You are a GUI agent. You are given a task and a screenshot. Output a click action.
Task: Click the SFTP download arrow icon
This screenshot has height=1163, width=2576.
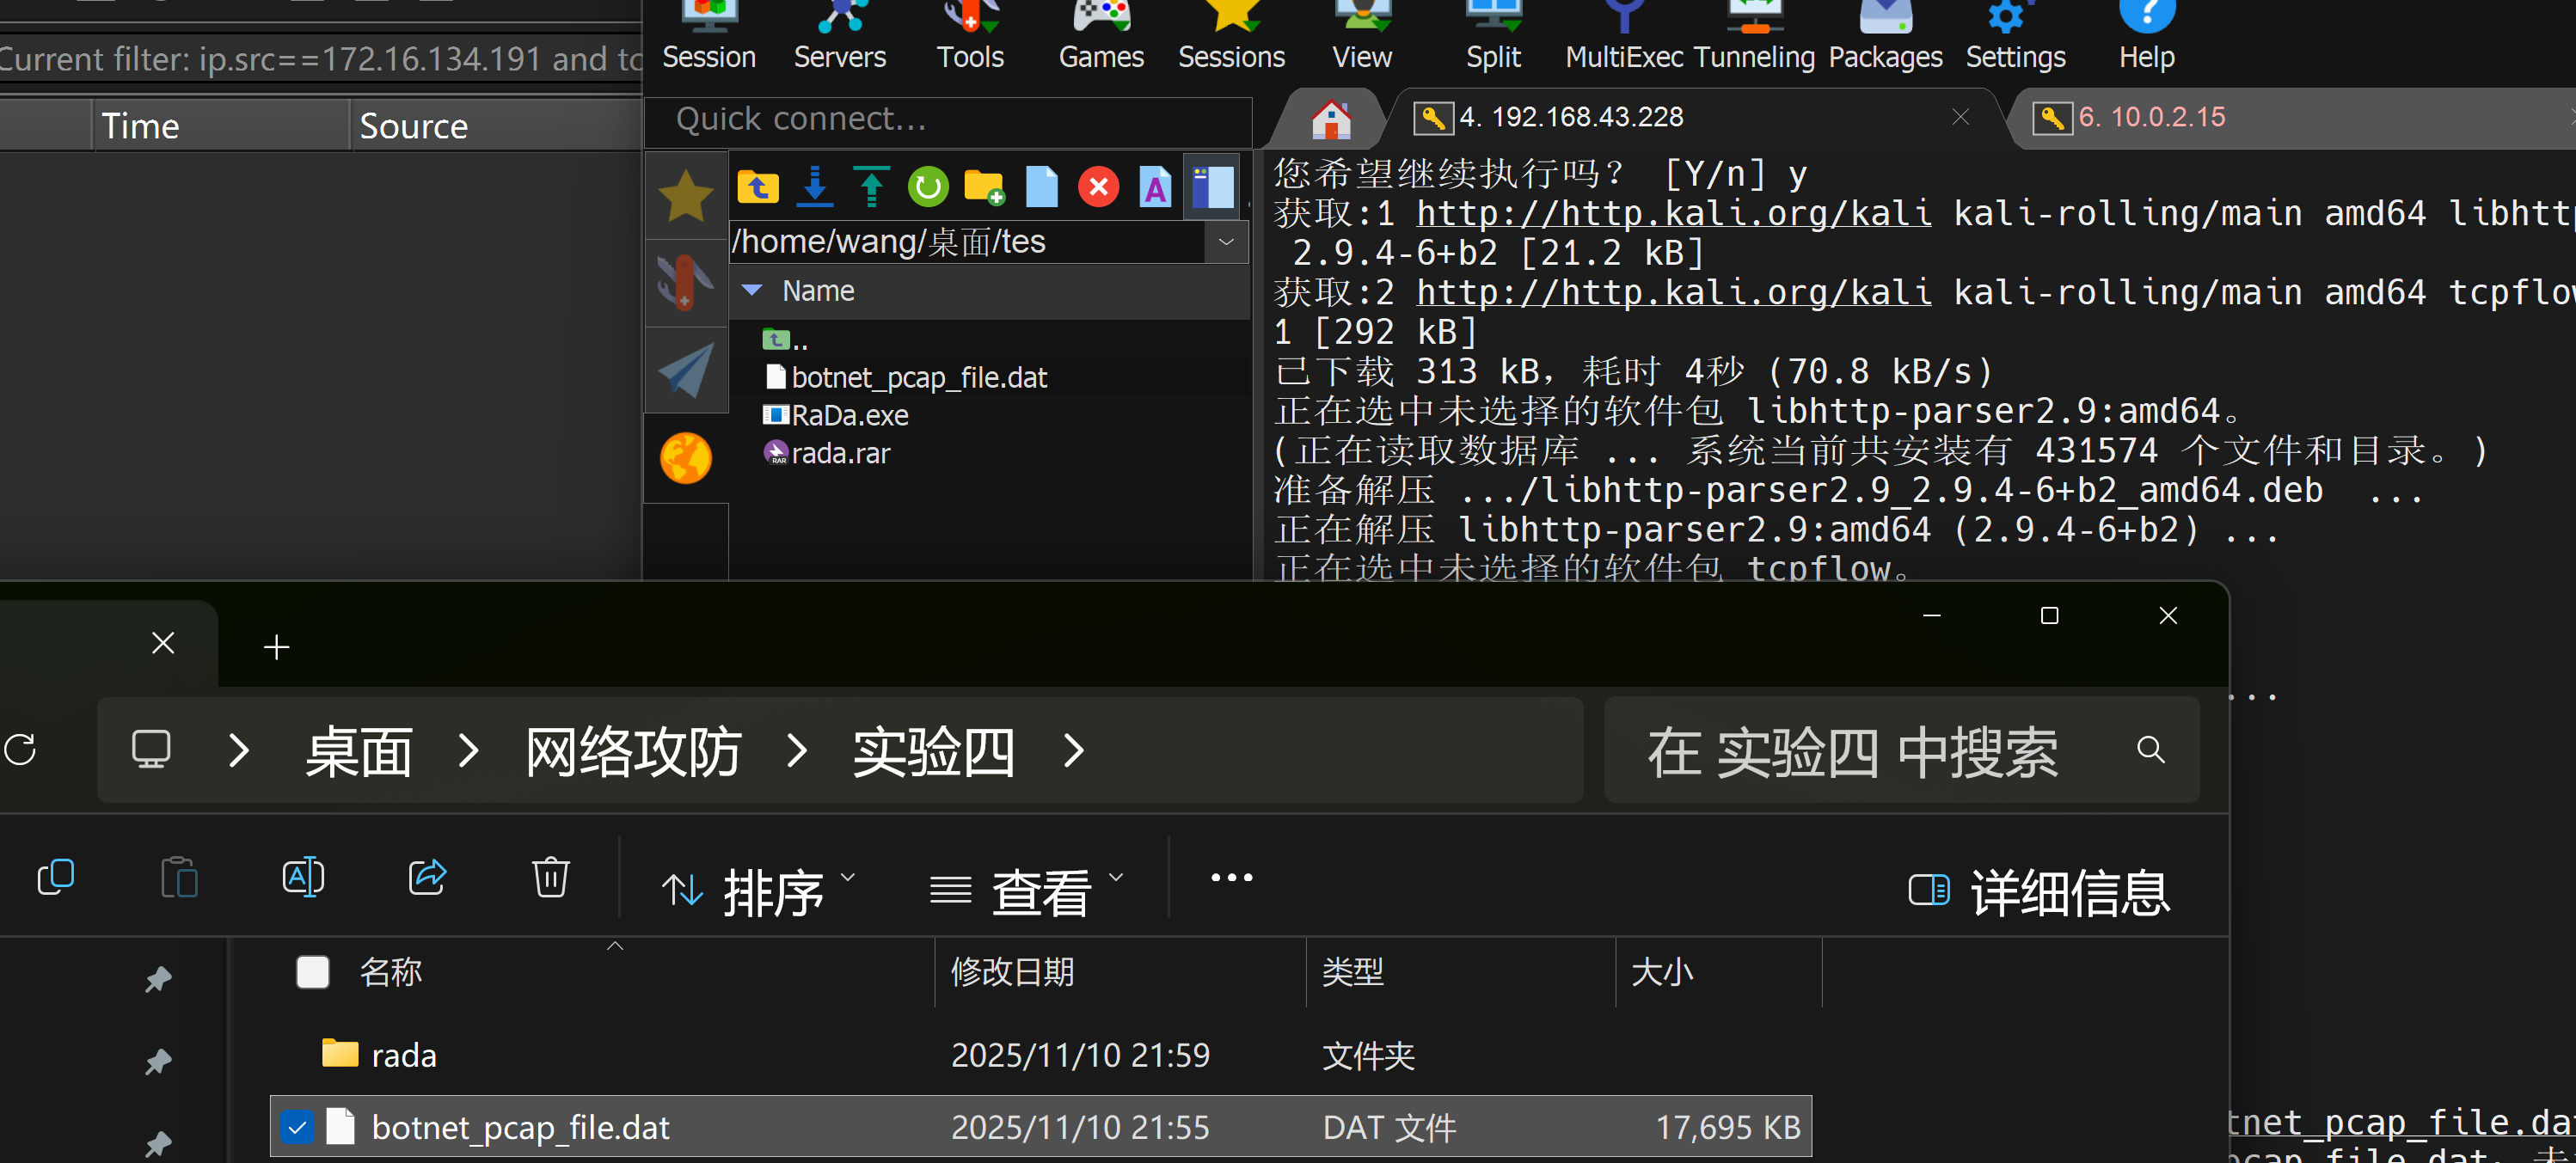coord(815,187)
